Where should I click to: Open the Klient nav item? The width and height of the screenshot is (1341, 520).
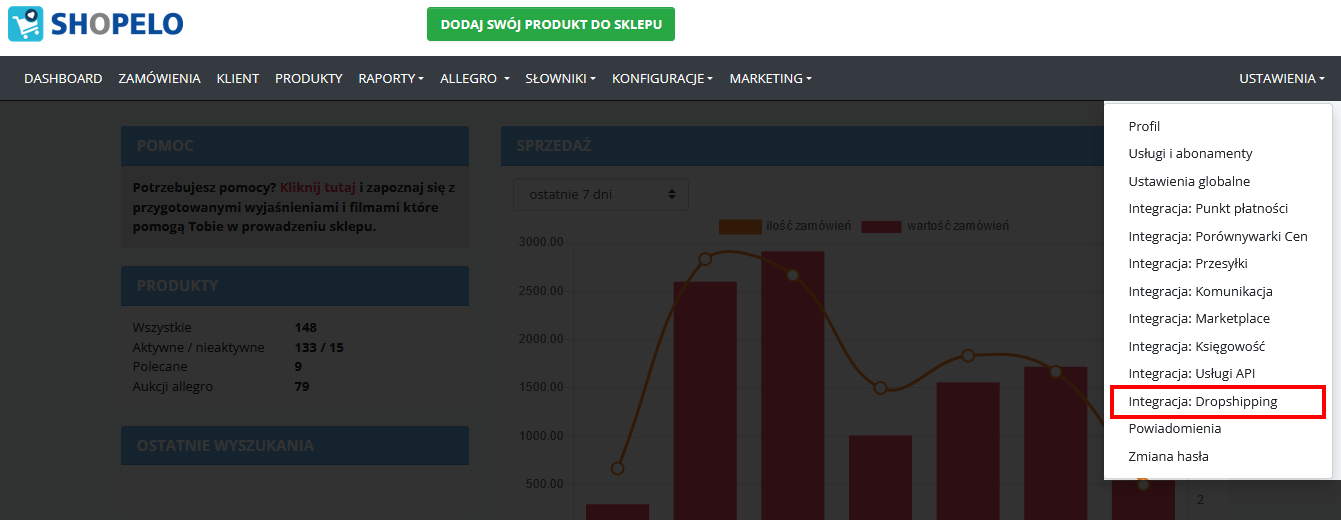pyautogui.click(x=238, y=78)
